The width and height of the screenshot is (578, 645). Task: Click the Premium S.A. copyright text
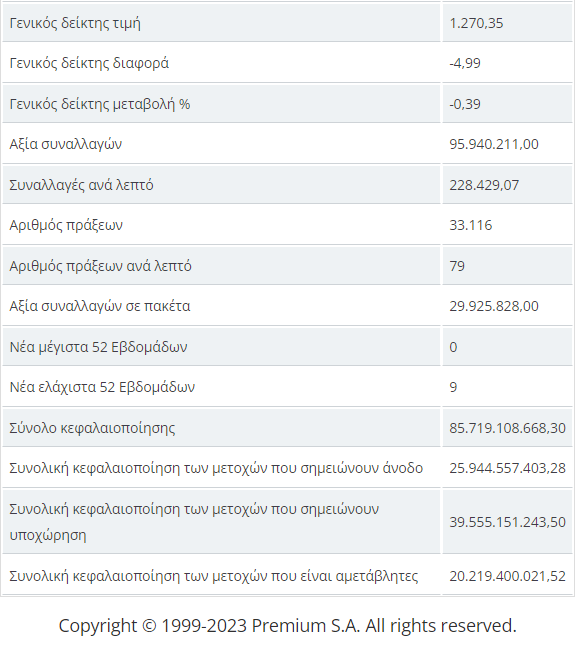click(x=288, y=626)
